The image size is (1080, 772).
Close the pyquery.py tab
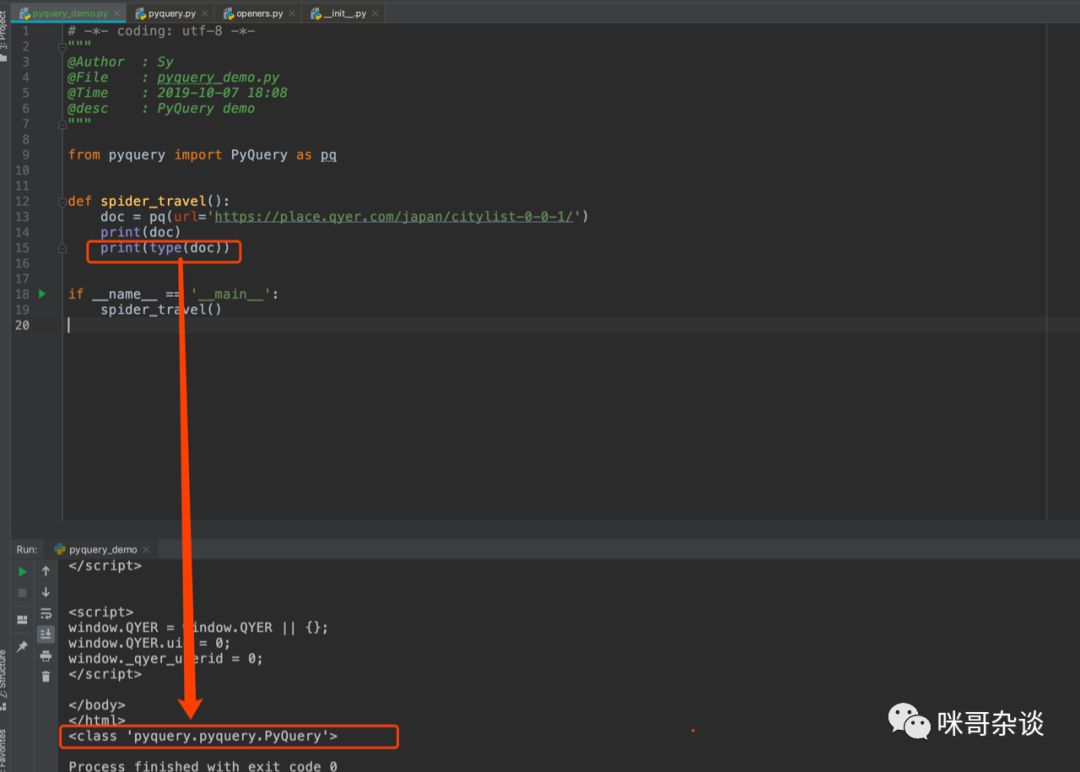205,13
